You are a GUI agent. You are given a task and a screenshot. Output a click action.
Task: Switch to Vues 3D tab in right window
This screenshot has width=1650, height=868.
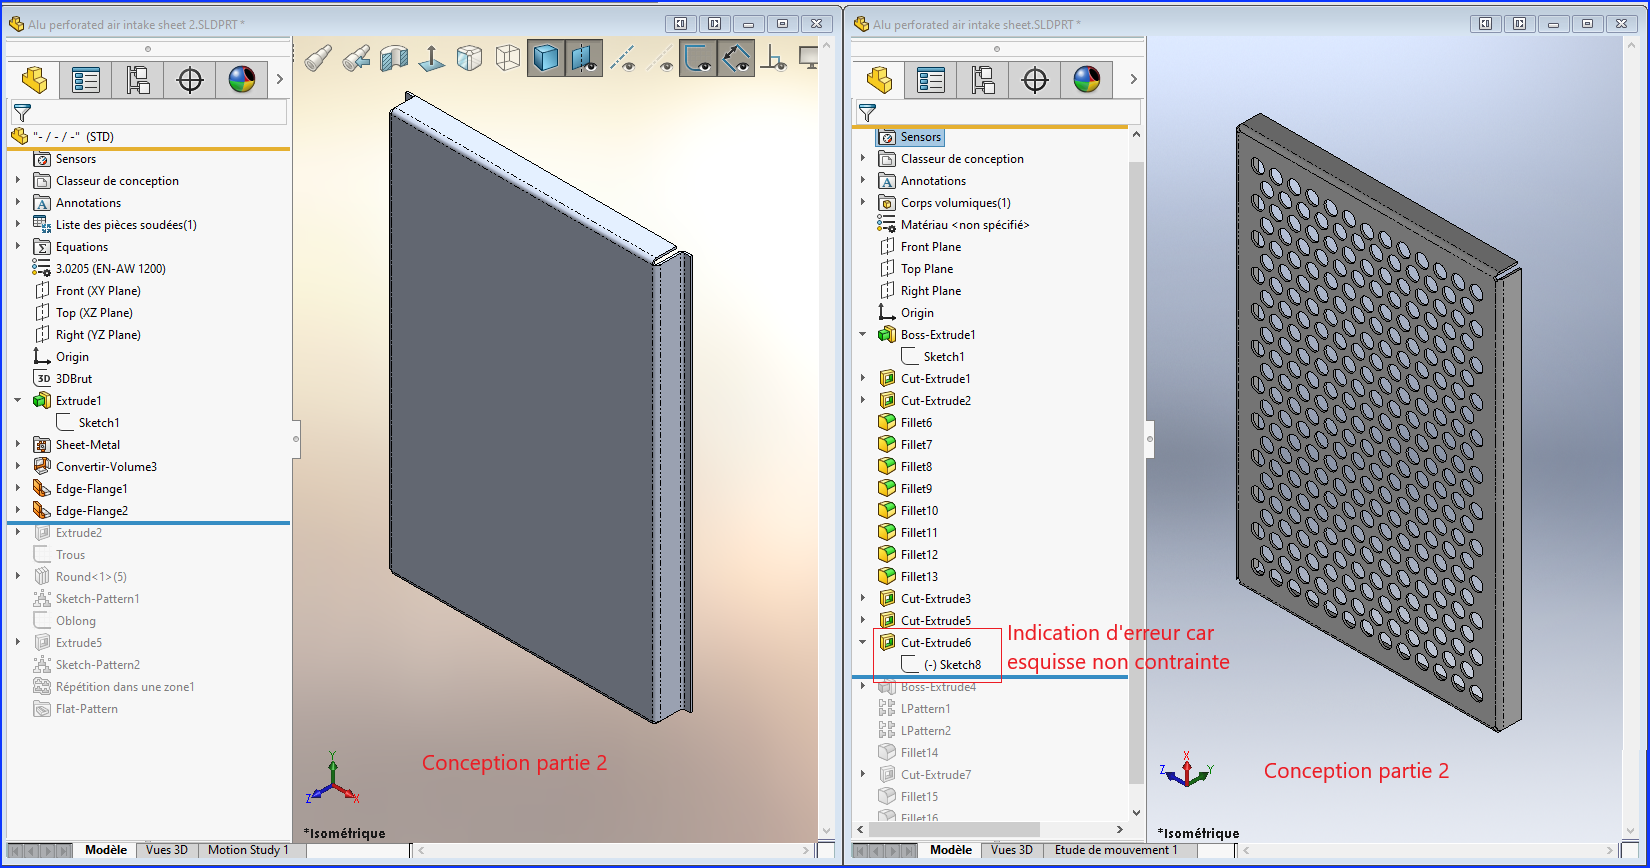[x=1012, y=850]
